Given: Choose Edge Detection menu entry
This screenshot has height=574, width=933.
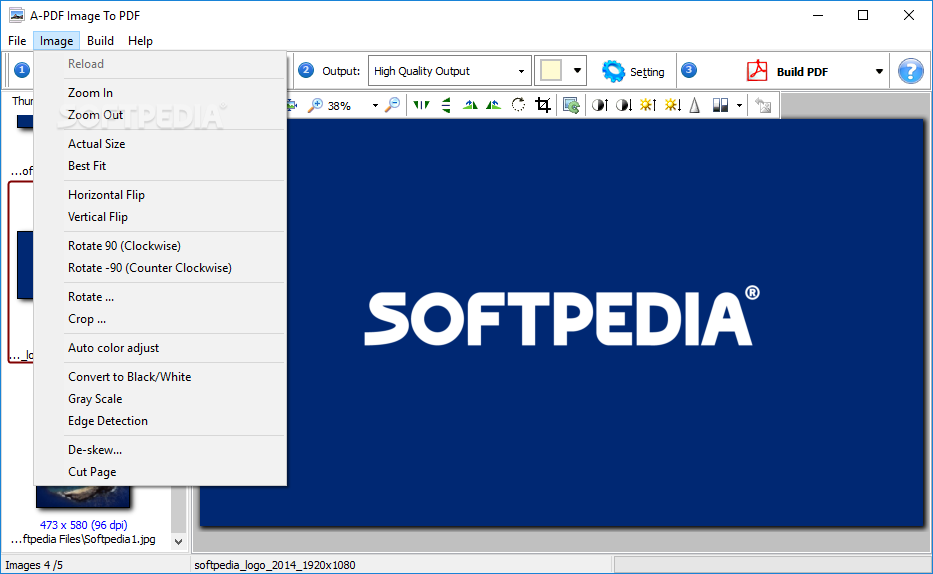Looking at the screenshot, I should pos(161,421).
